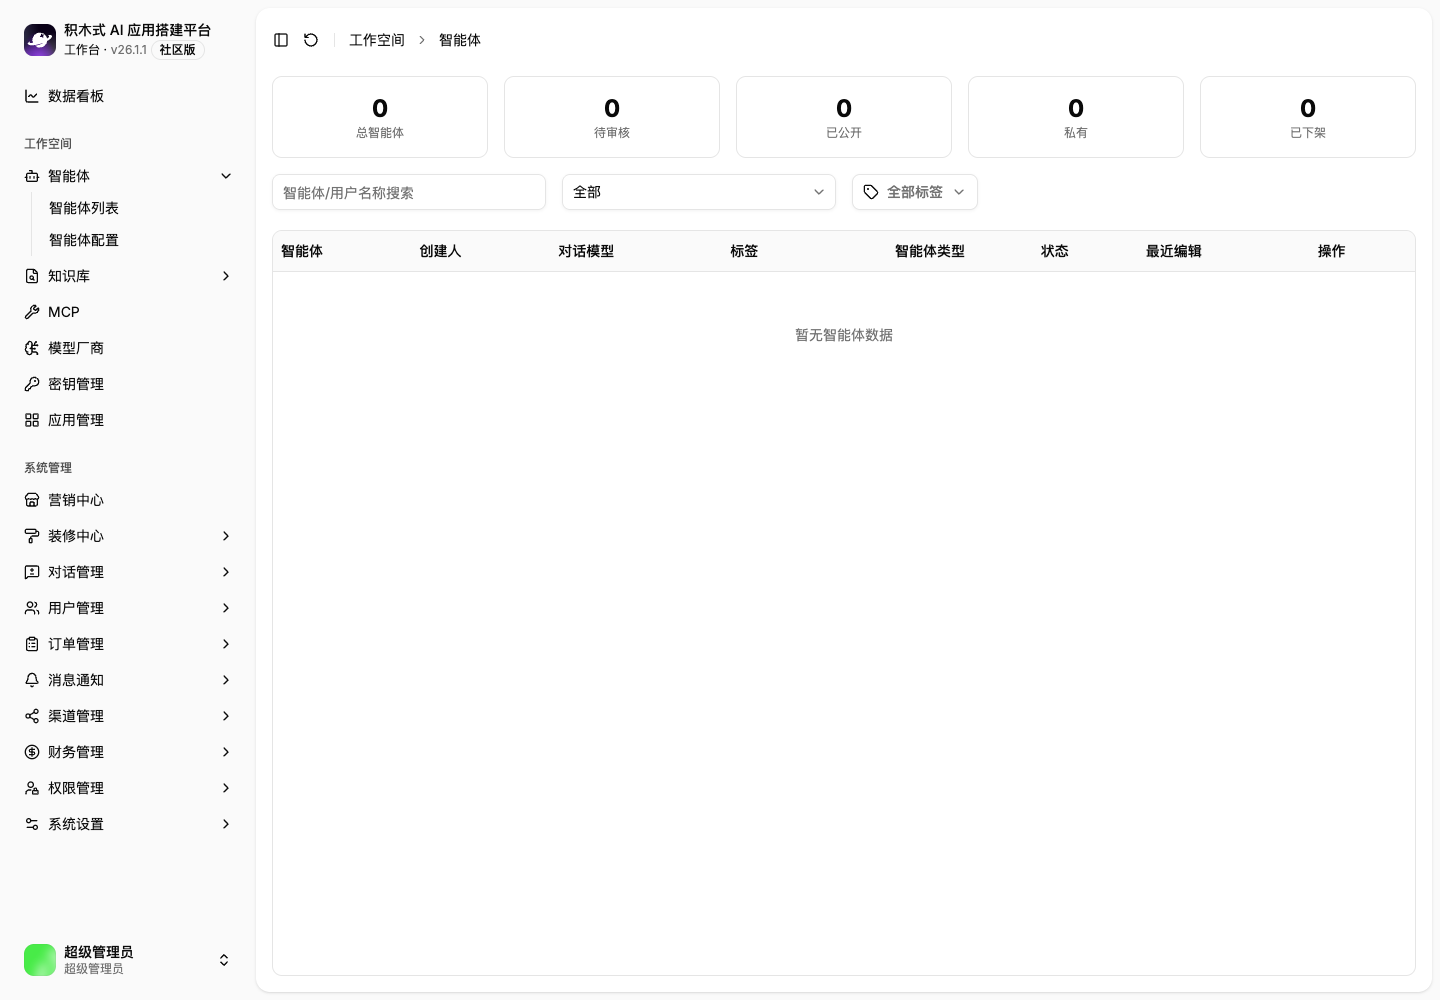
Task: Click the 营销中心 store icon
Action: [x=32, y=500]
